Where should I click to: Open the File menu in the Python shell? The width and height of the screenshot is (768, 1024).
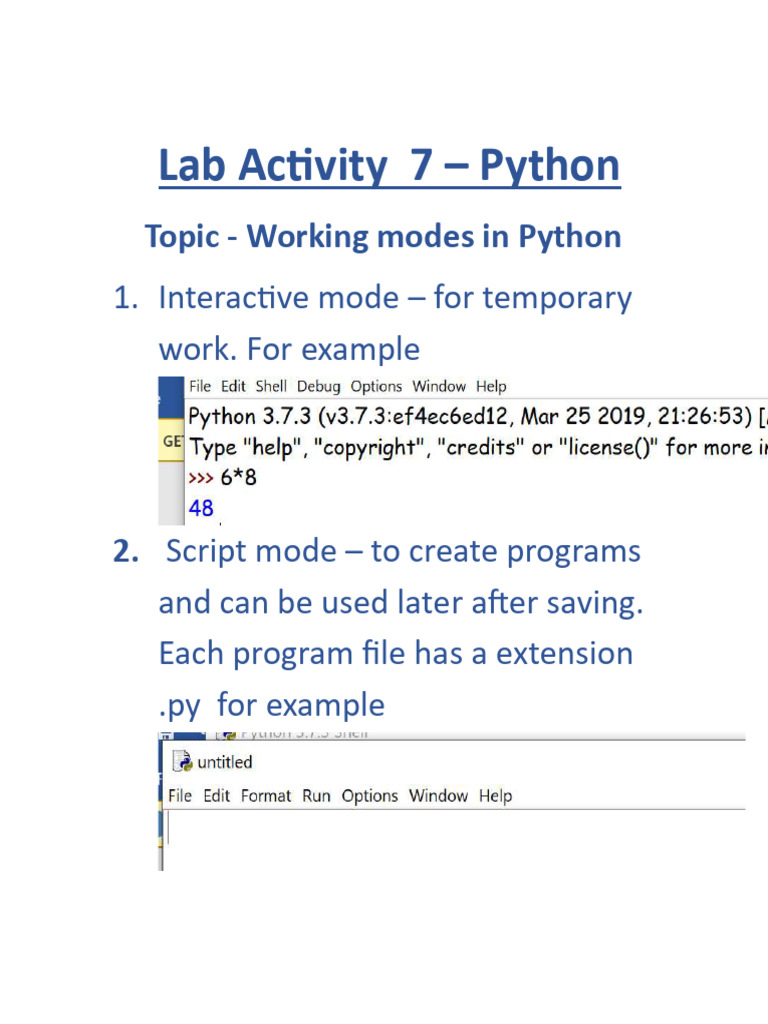point(201,386)
